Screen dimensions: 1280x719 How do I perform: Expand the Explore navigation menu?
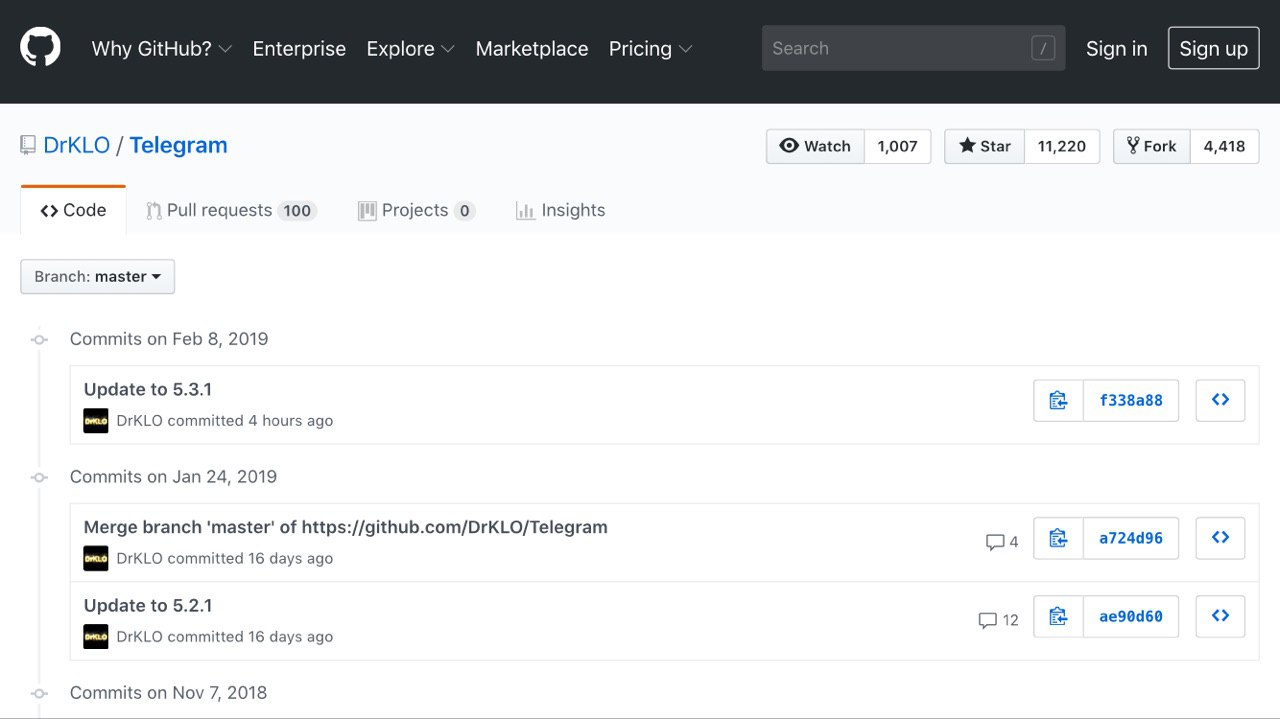pos(410,49)
